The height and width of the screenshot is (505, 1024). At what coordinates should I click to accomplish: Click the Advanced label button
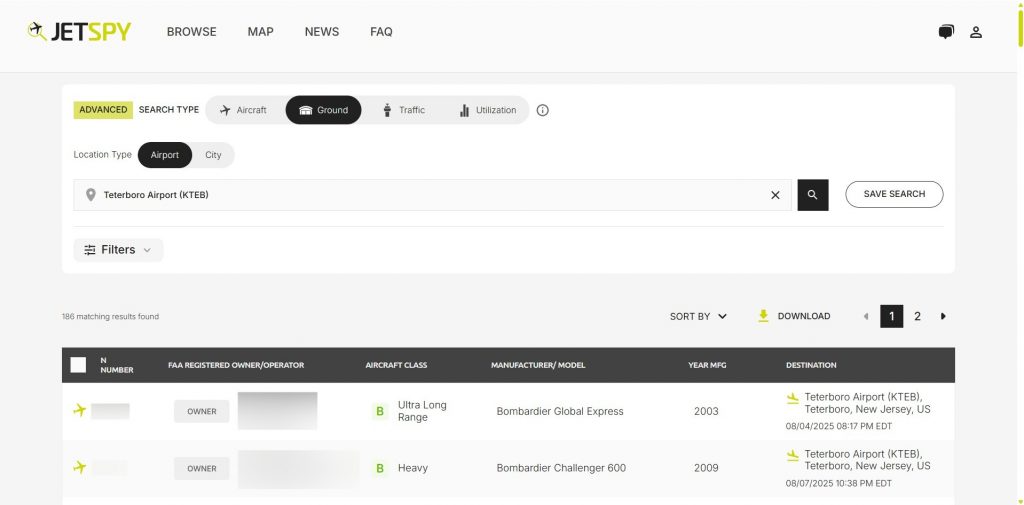(x=103, y=110)
